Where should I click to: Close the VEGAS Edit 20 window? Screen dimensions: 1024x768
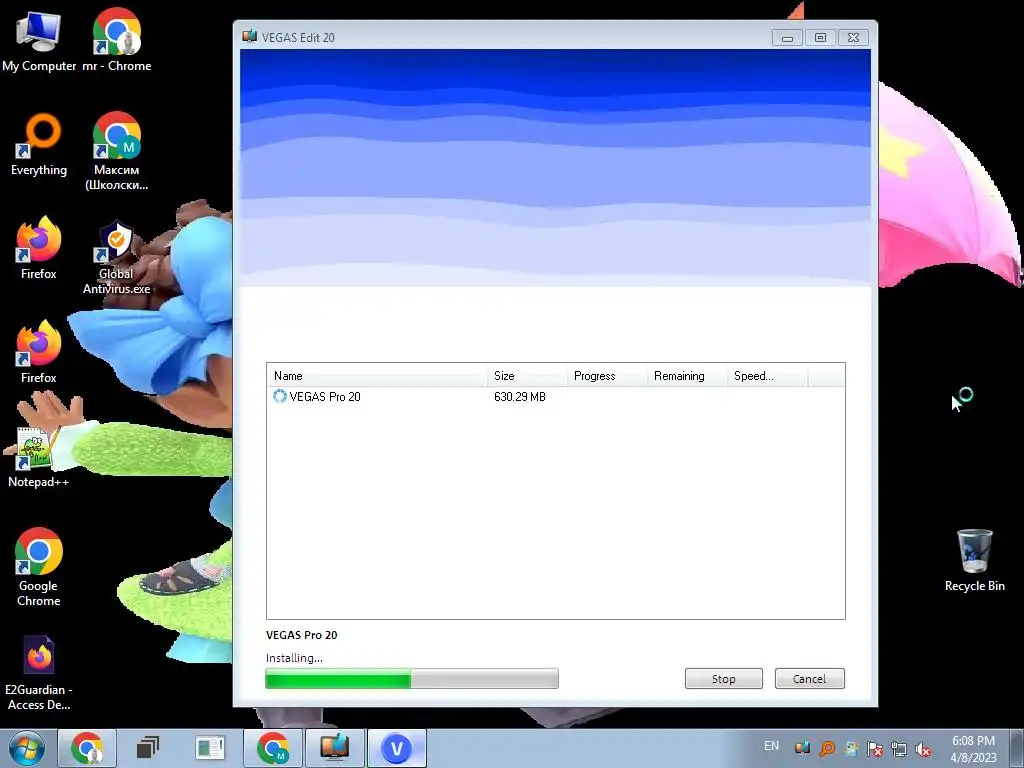tap(853, 38)
